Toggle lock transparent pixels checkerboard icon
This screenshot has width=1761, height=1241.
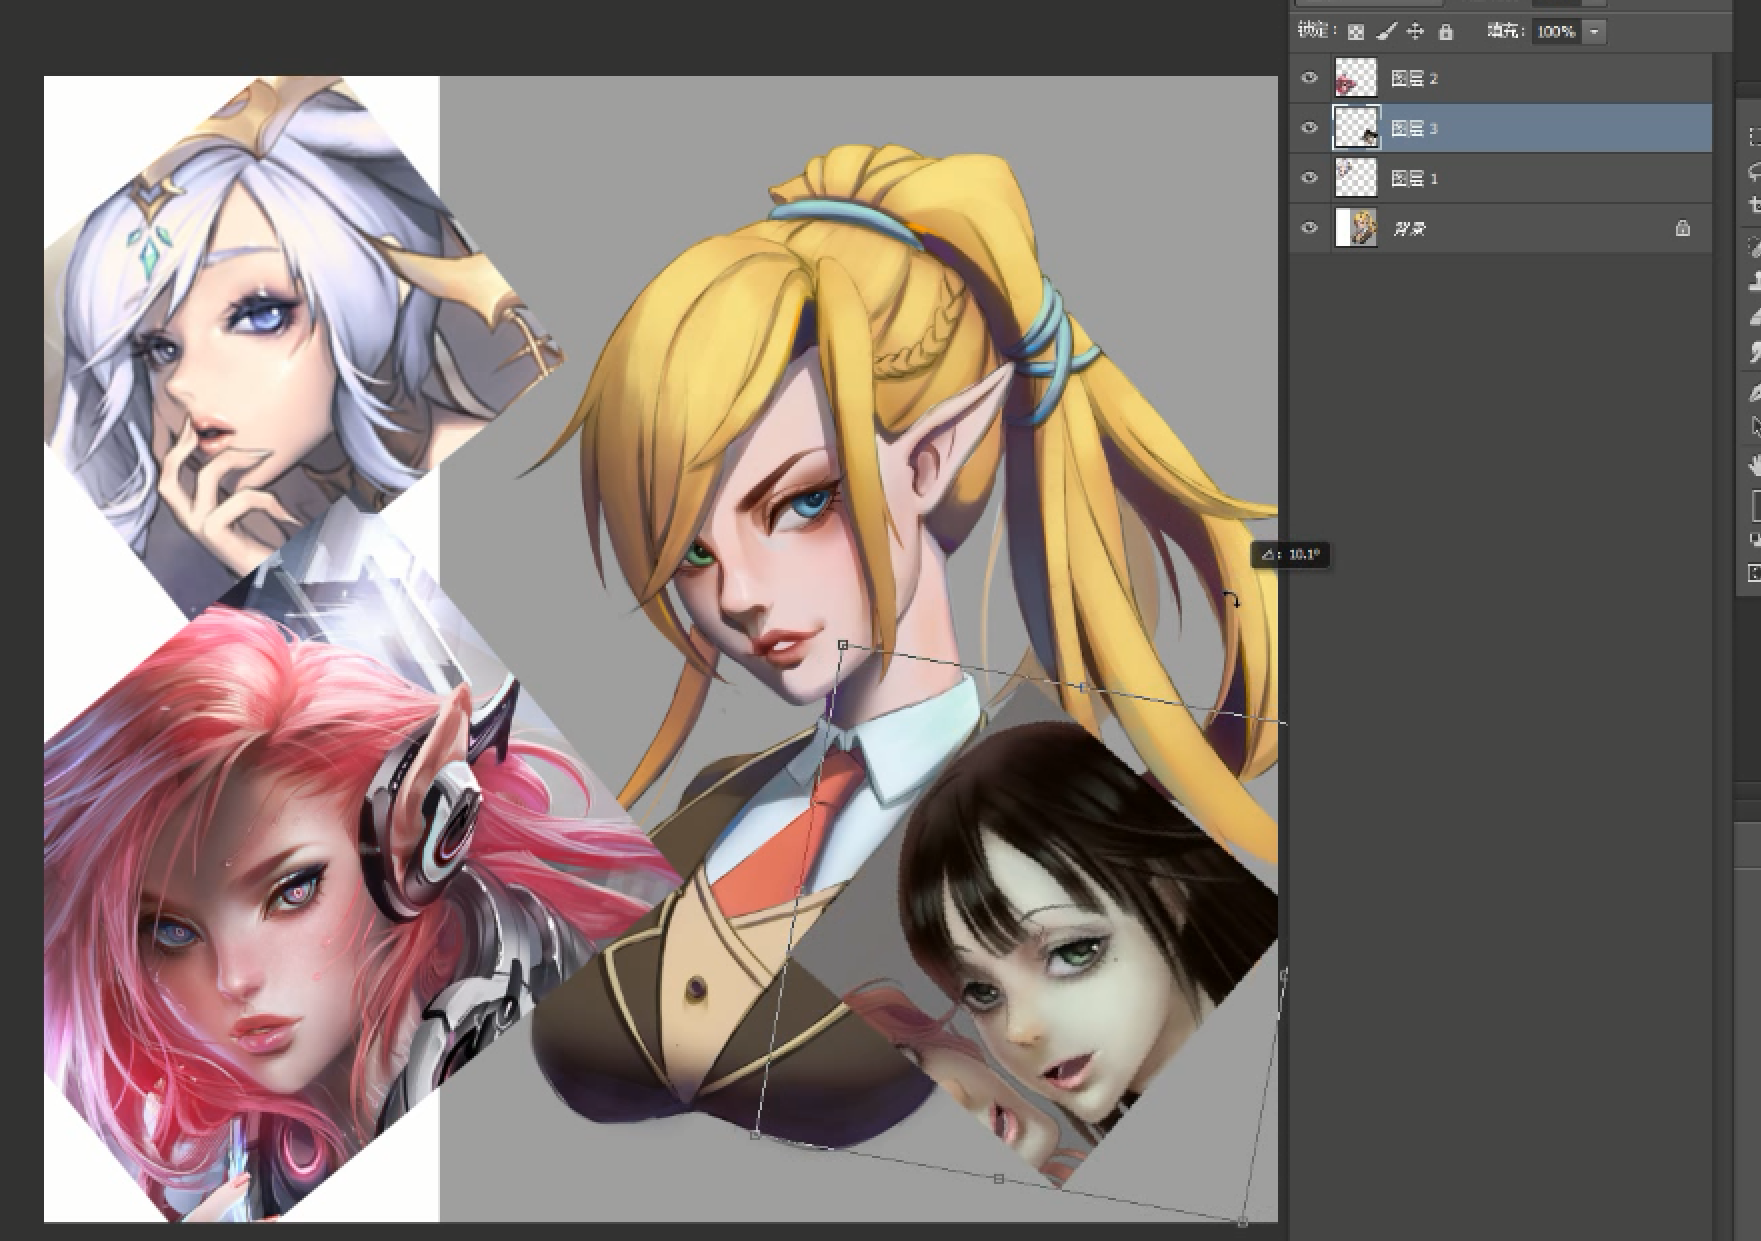coord(1355,32)
